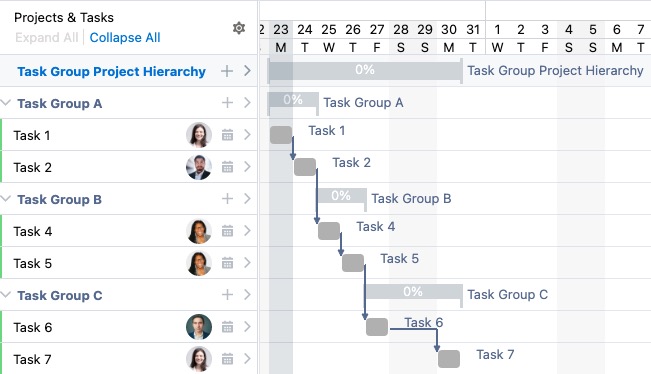This screenshot has height=374, width=651.
Task: Click Task Group C progress bar
Action: pos(414,292)
